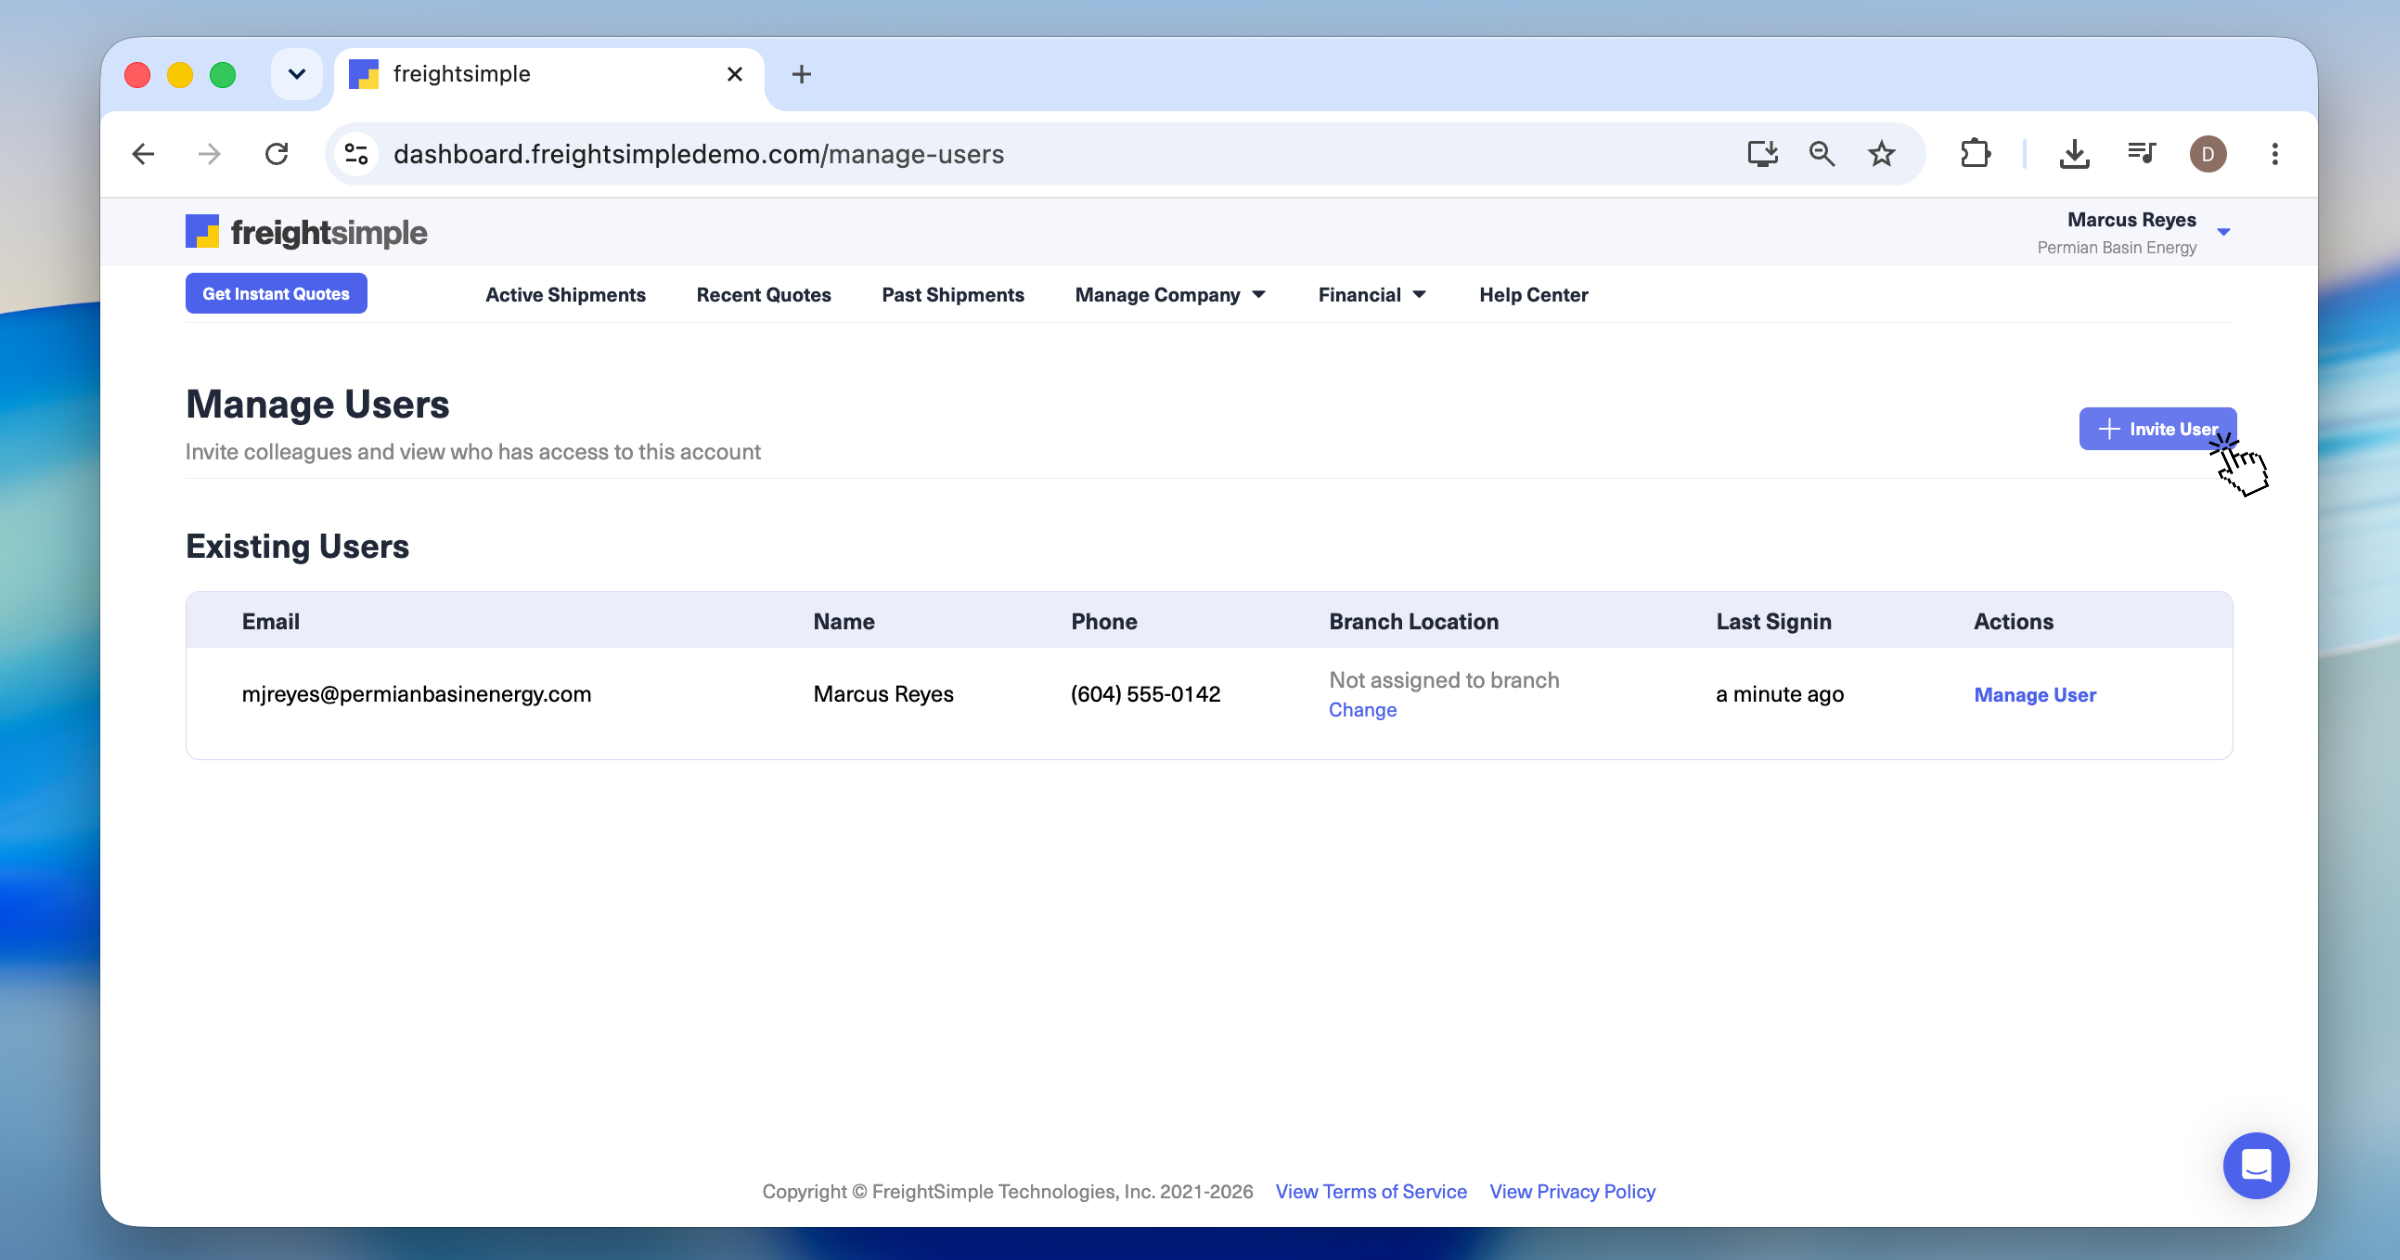Image resolution: width=2400 pixels, height=1260 pixels.
Task: Reload the current page
Action: point(276,154)
